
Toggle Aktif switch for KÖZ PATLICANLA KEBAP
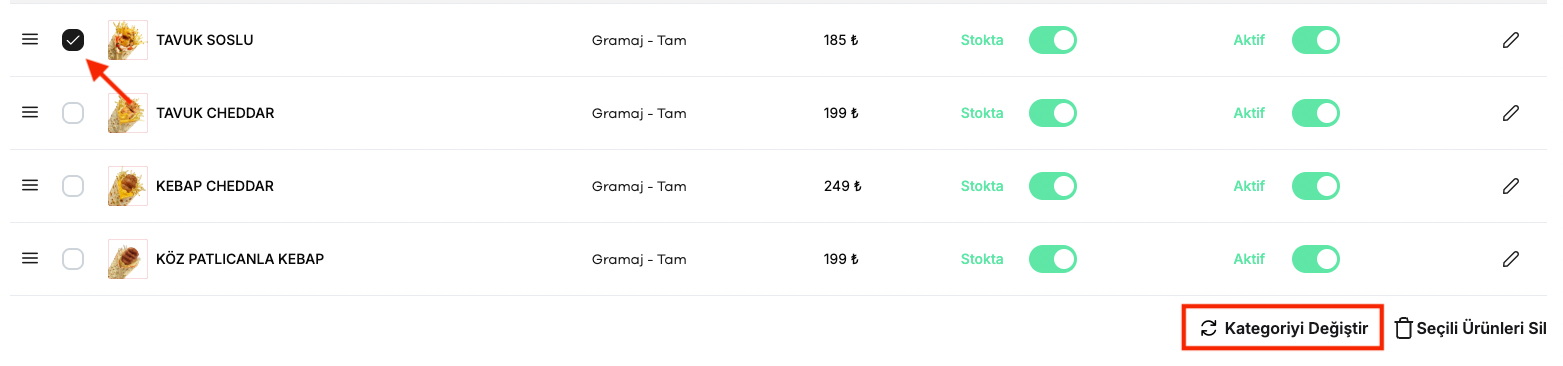(1316, 259)
